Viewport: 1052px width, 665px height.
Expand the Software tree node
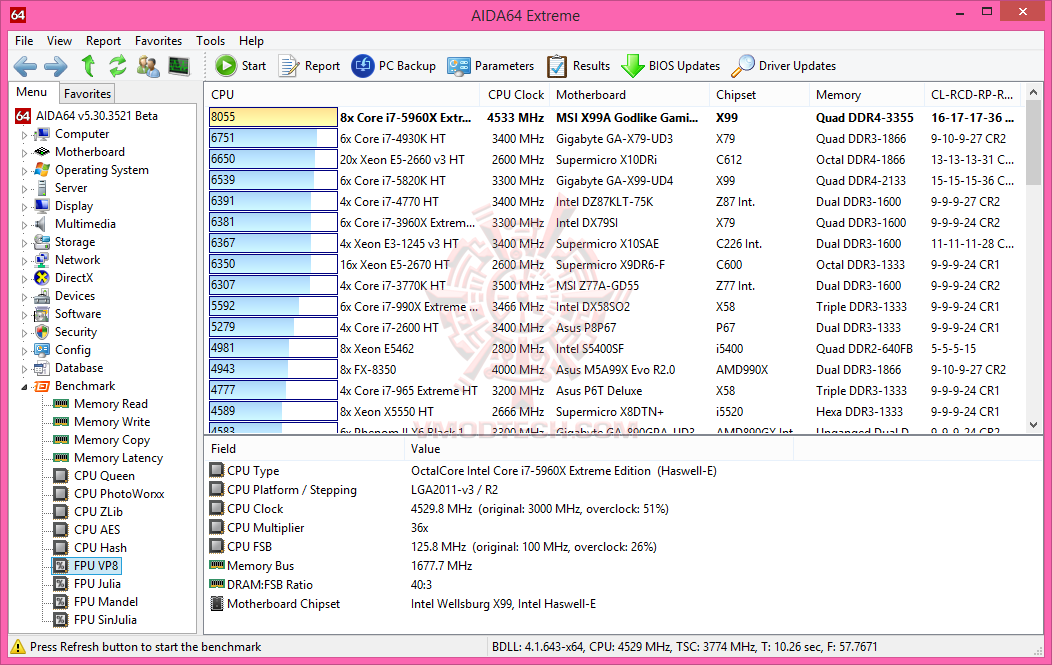25,315
